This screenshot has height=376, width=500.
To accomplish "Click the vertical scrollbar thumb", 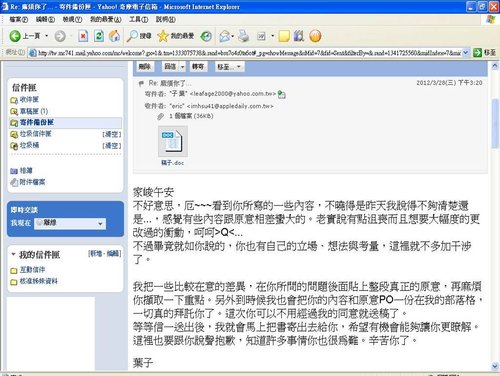I will click(495, 123).
